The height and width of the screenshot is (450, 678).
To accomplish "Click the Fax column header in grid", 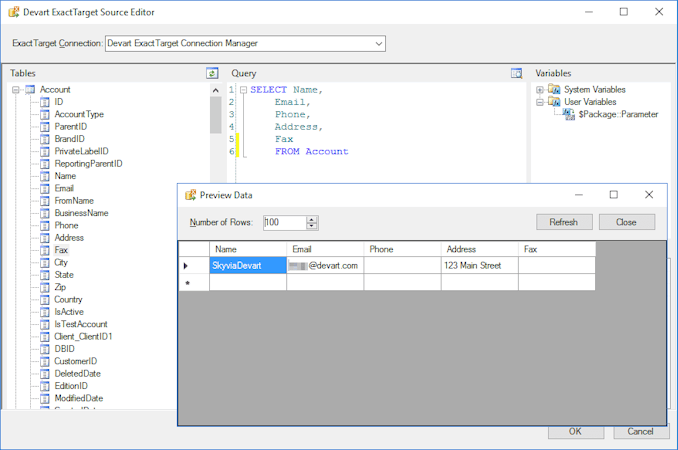I will (x=557, y=249).
